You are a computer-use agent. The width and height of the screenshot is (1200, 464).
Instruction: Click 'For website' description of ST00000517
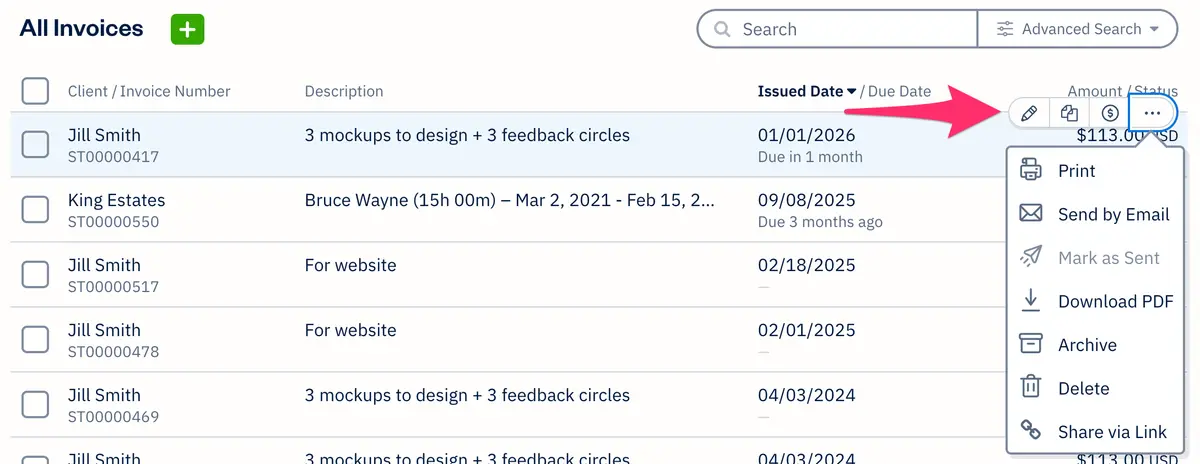tap(350, 265)
